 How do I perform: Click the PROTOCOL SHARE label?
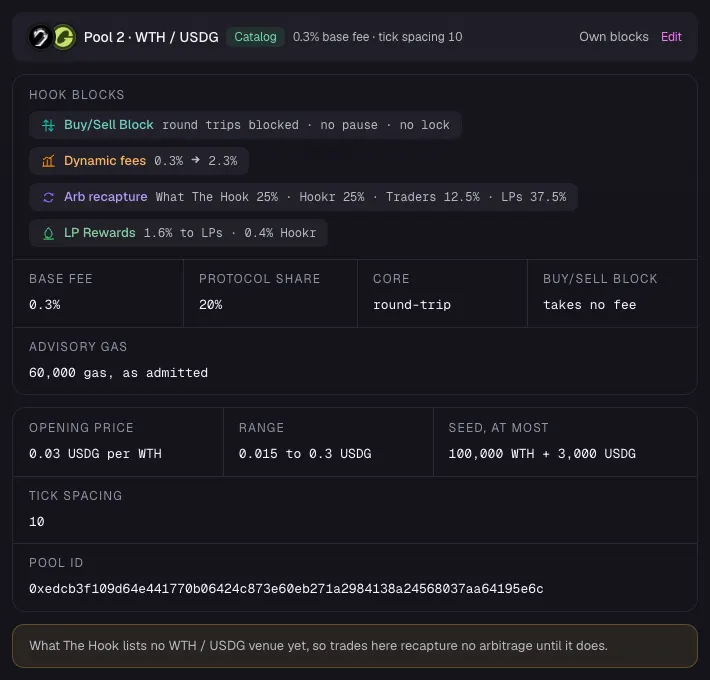tap(259, 279)
